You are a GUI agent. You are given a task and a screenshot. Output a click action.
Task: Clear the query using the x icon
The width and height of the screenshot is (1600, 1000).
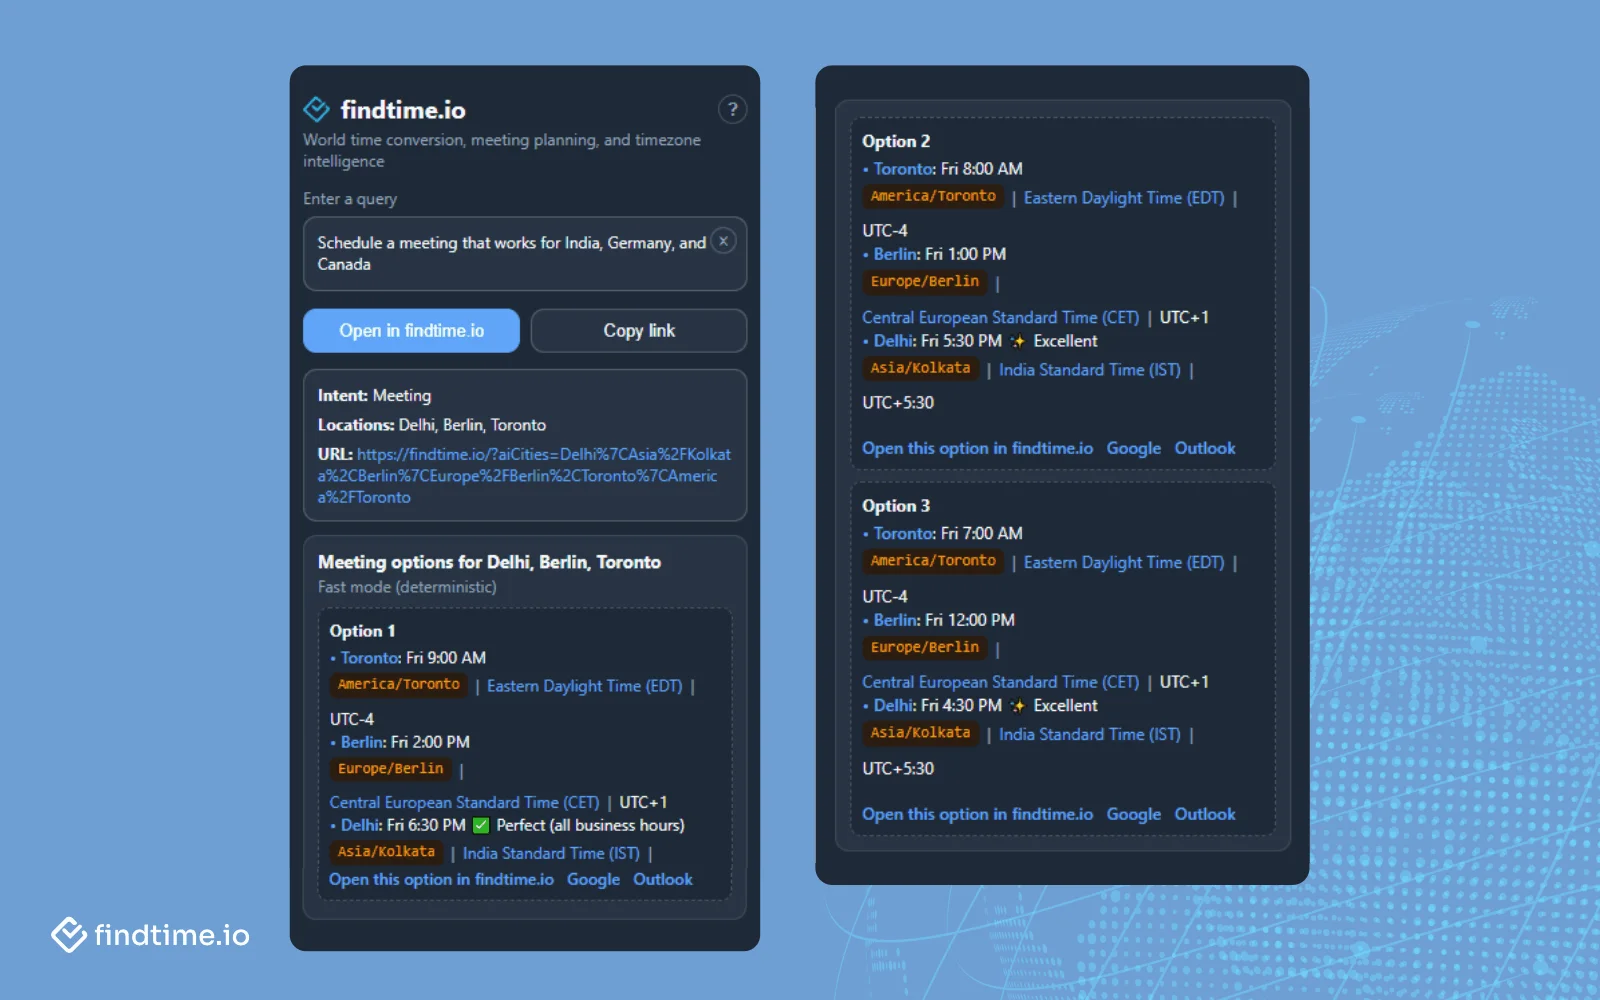click(x=723, y=240)
